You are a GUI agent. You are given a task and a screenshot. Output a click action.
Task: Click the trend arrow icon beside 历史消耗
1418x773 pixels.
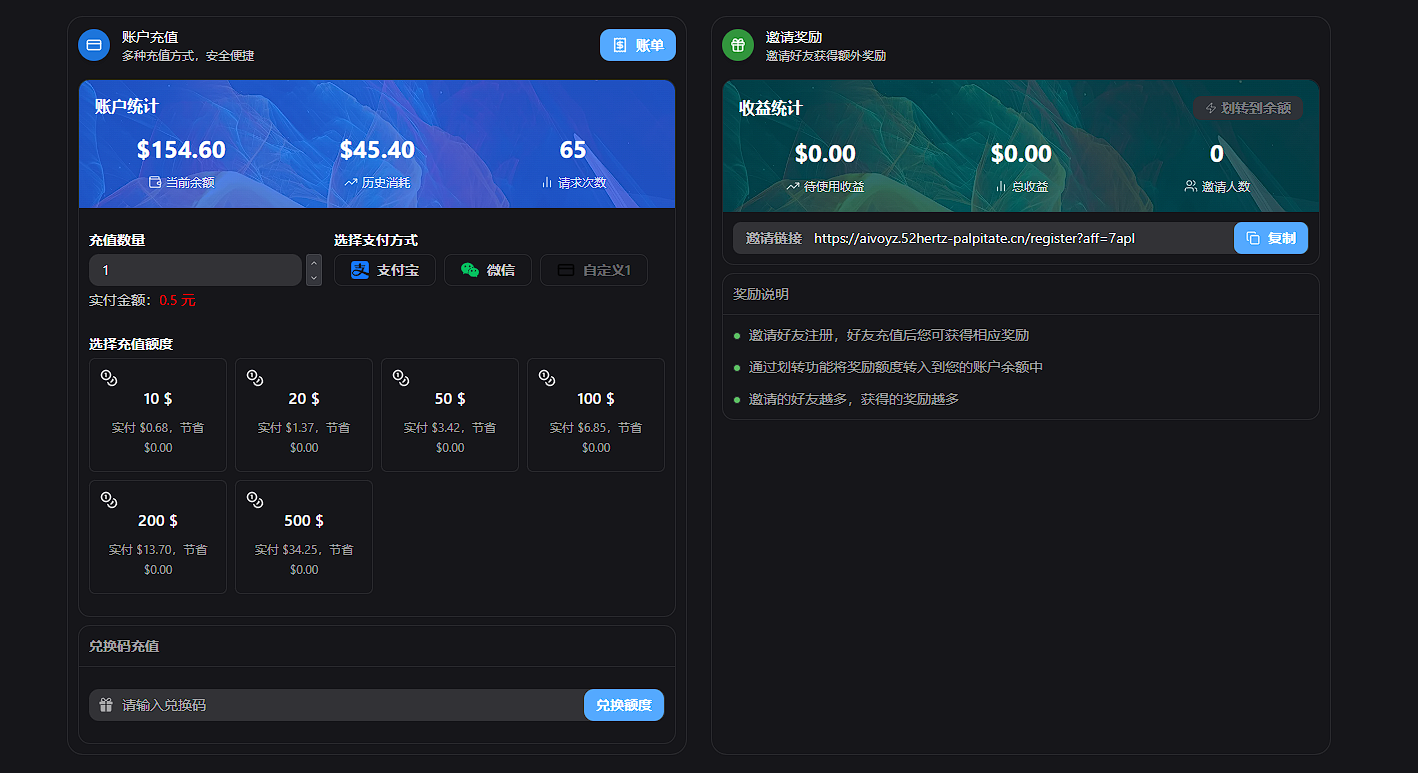(x=351, y=183)
